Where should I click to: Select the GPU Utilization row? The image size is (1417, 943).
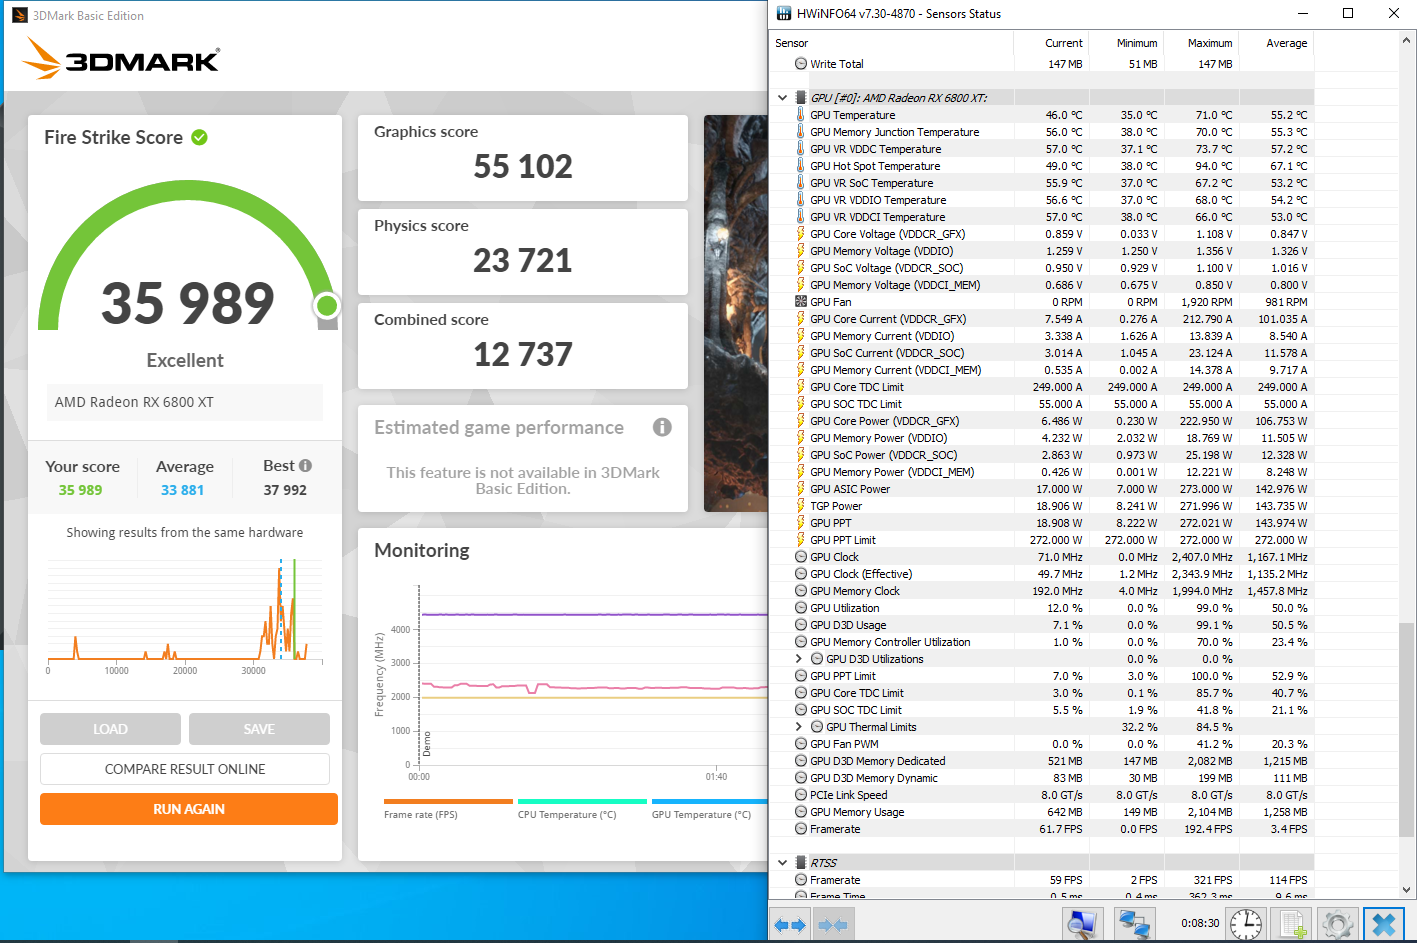tap(1041, 608)
